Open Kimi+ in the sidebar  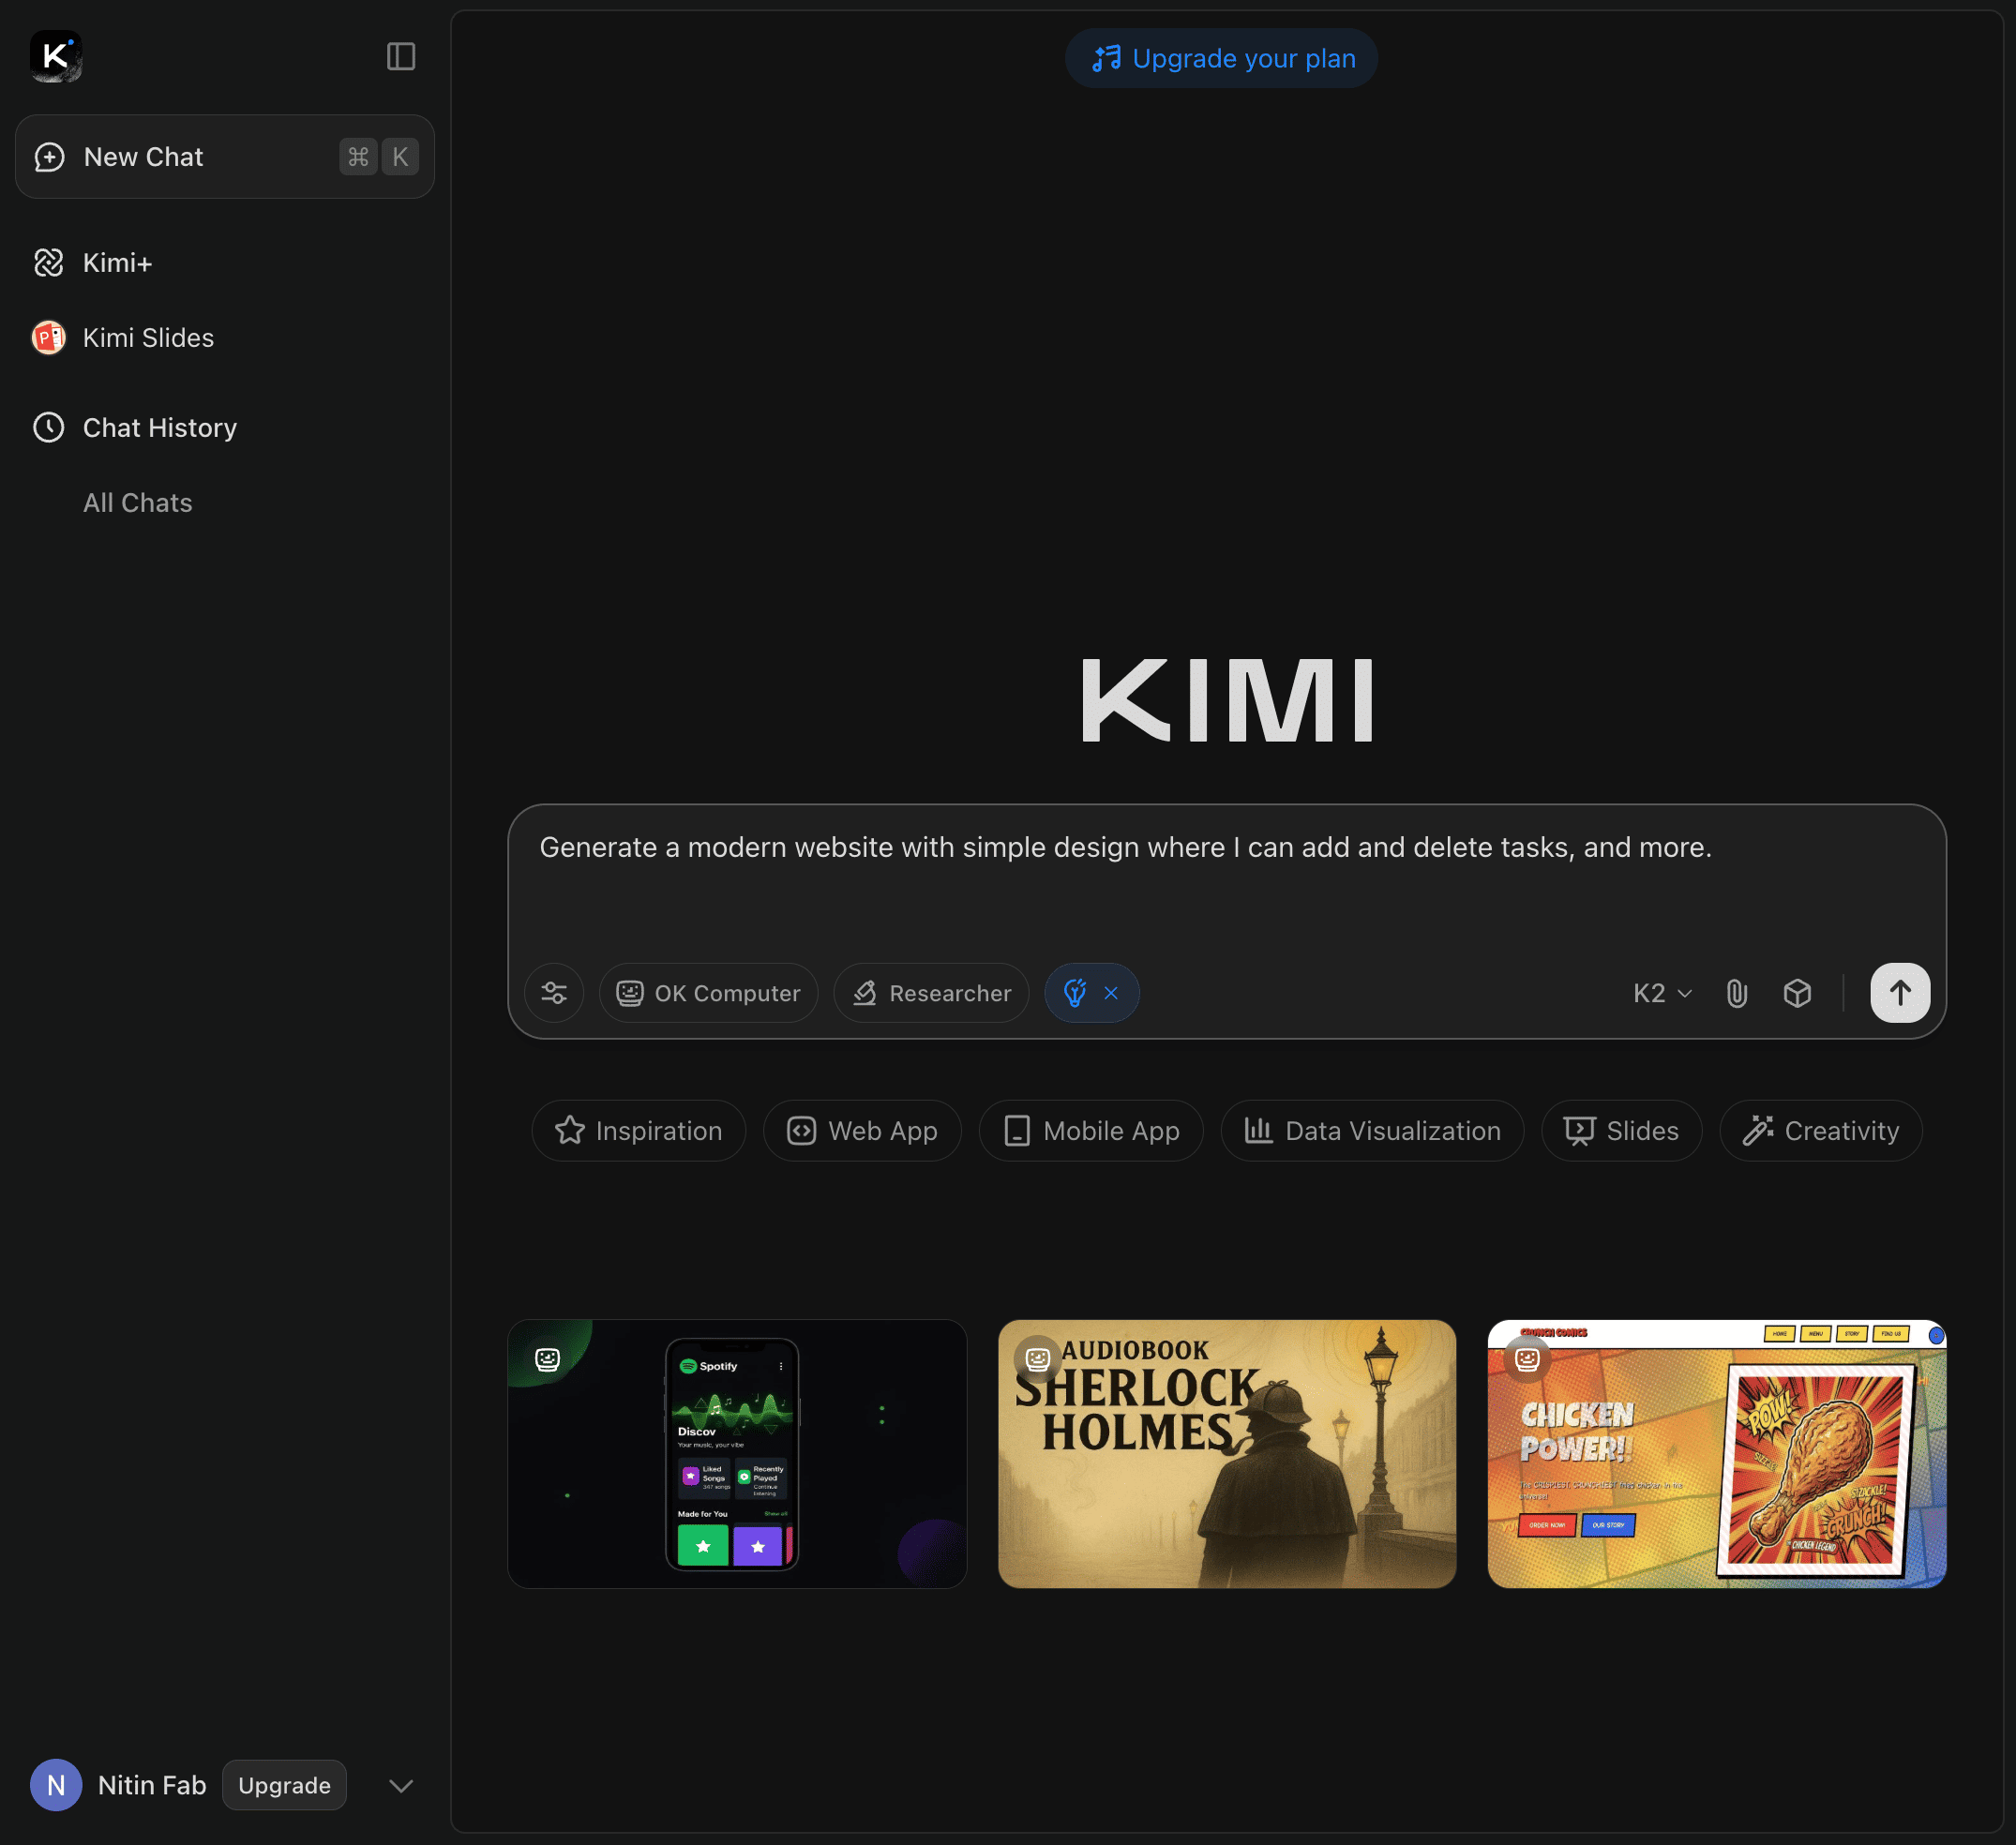[117, 263]
